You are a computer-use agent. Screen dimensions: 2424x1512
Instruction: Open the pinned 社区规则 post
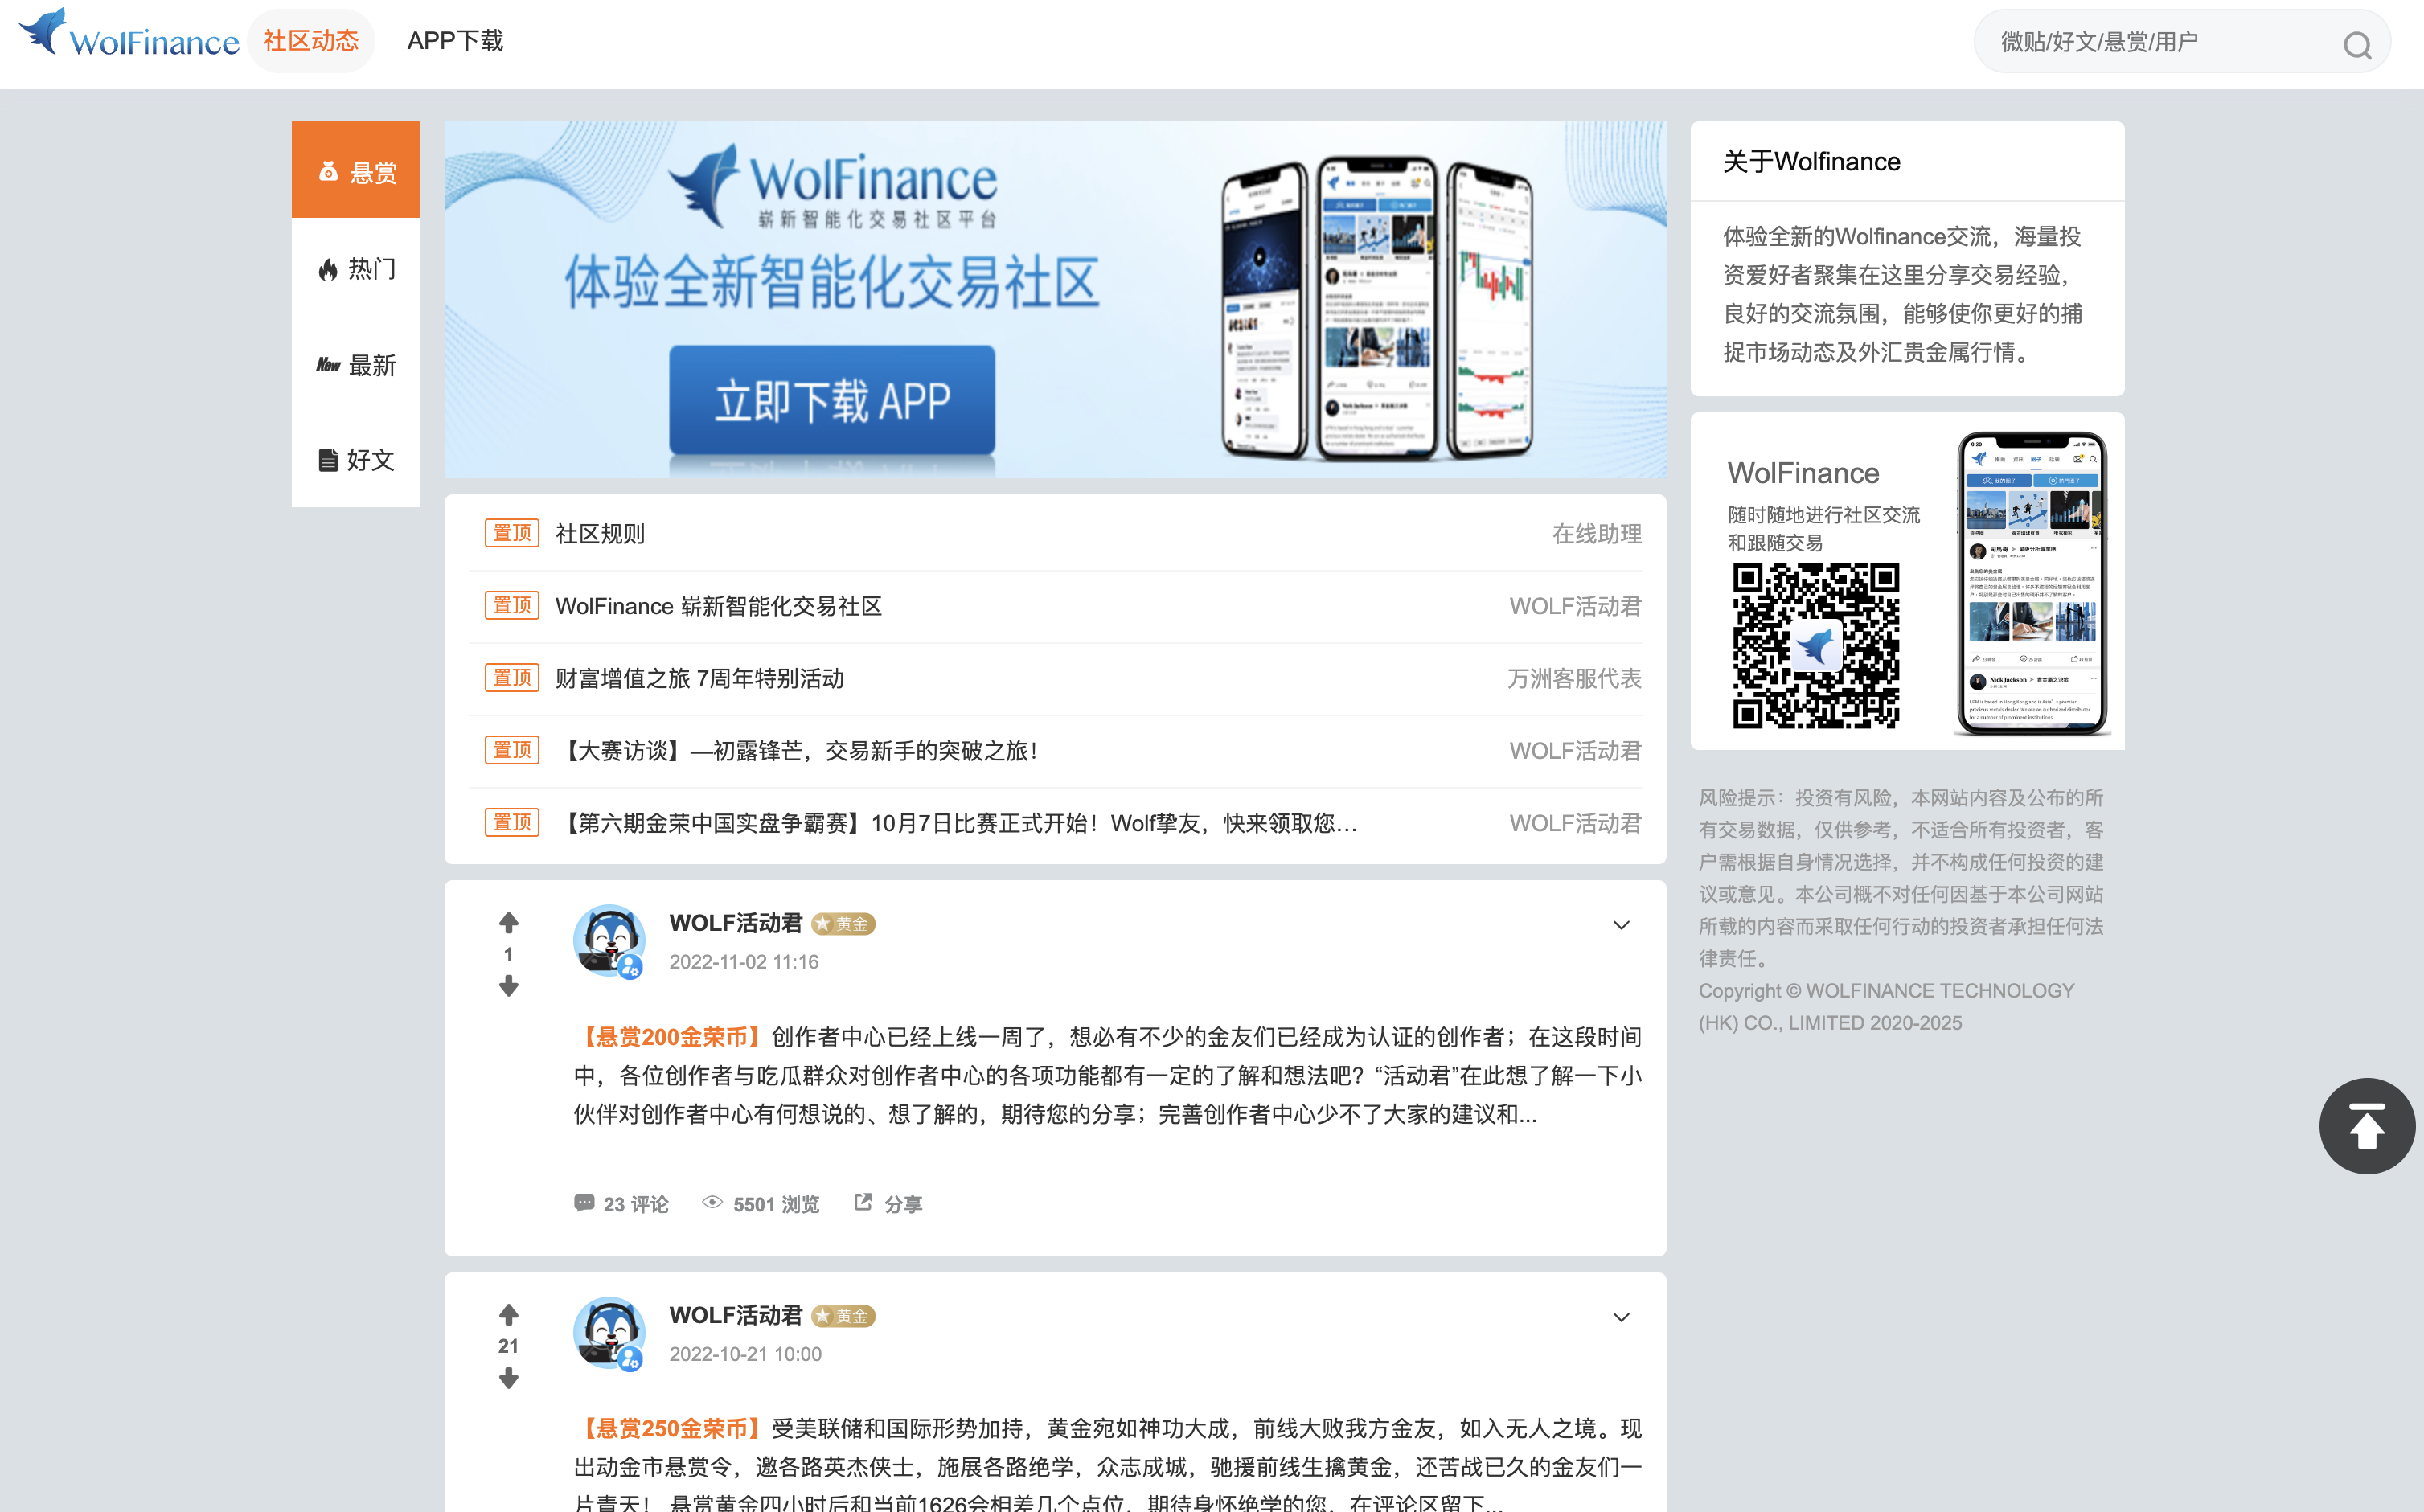click(600, 533)
